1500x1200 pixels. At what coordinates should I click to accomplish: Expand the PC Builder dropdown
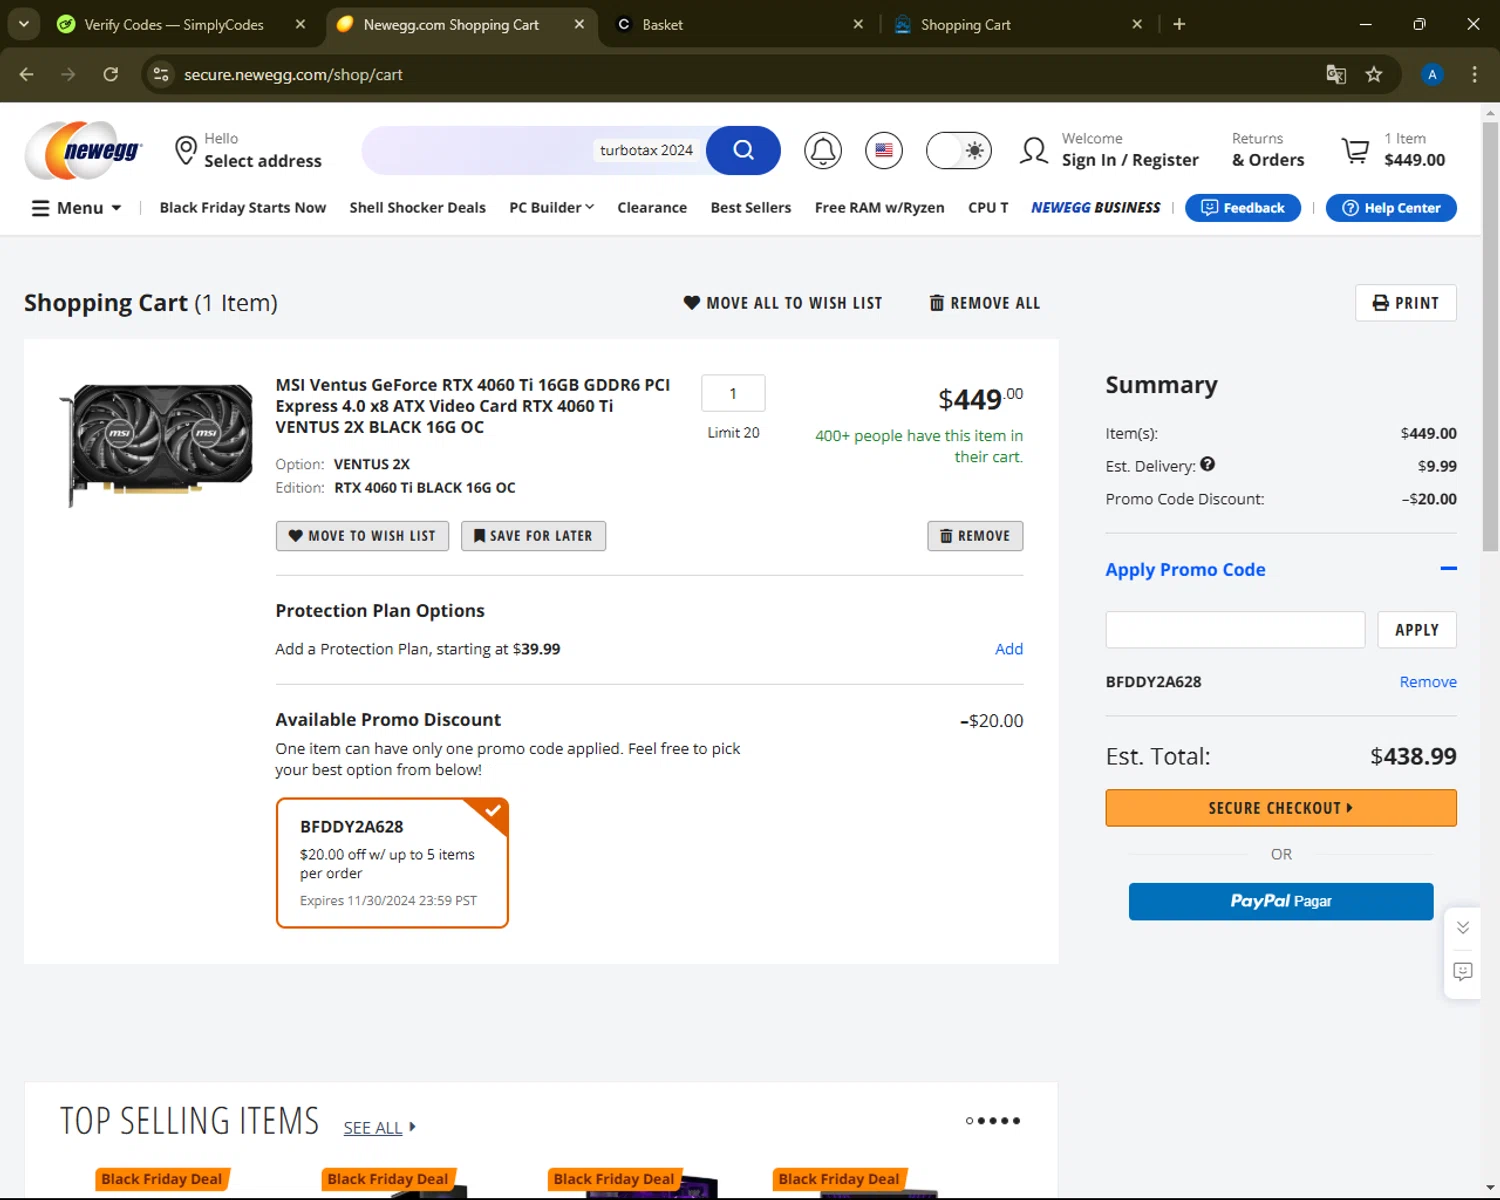(551, 208)
